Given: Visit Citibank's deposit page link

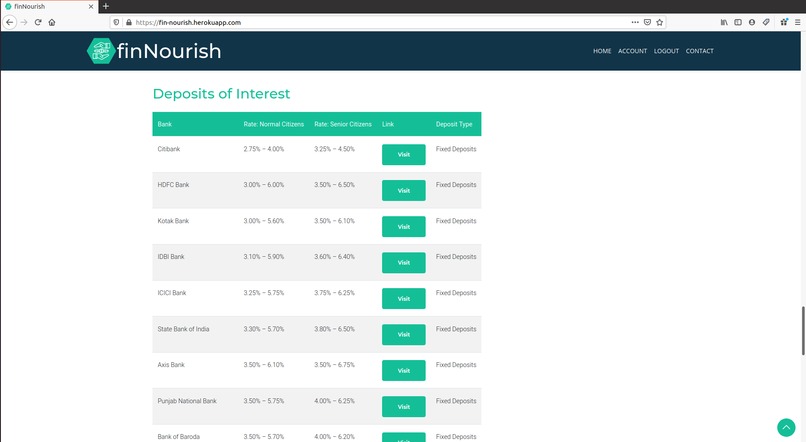Looking at the screenshot, I should 404,155.
